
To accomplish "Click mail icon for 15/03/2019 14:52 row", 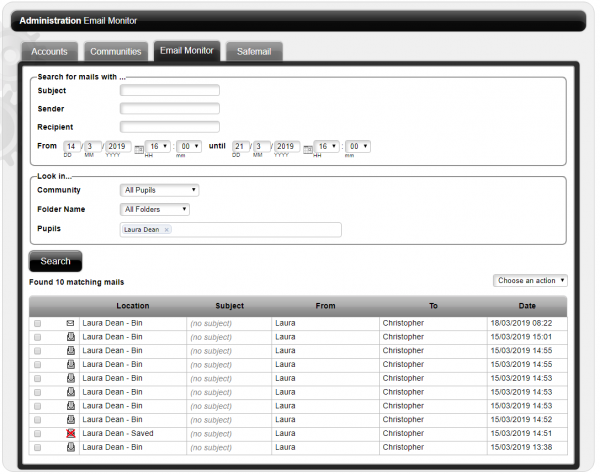I will 70,419.
